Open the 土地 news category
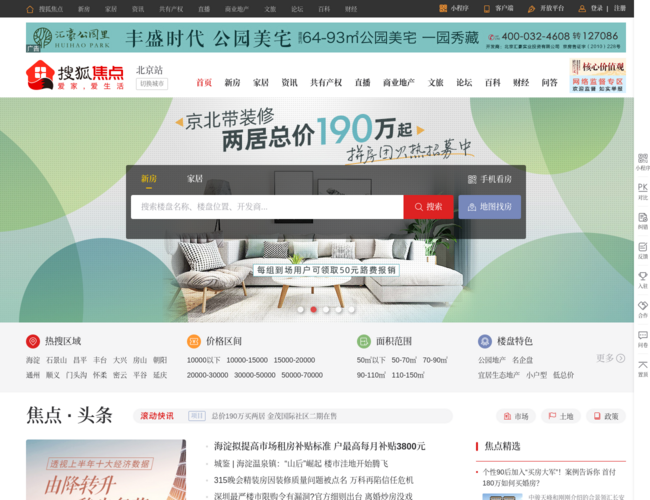650x500 pixels. [x=561, y=416]
